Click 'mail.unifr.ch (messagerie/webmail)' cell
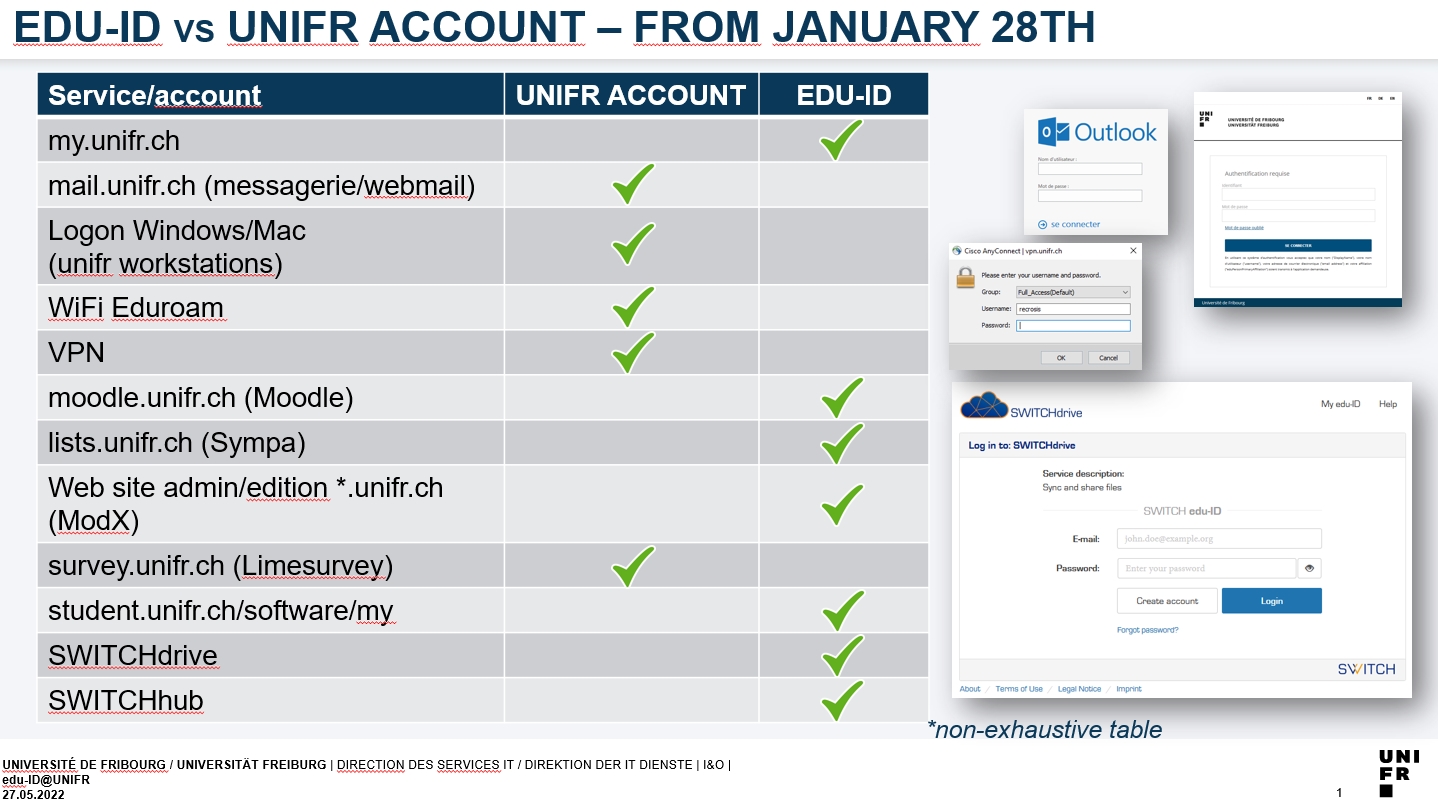This screenshot has width=1438, height=806. [x=271, y=185]
